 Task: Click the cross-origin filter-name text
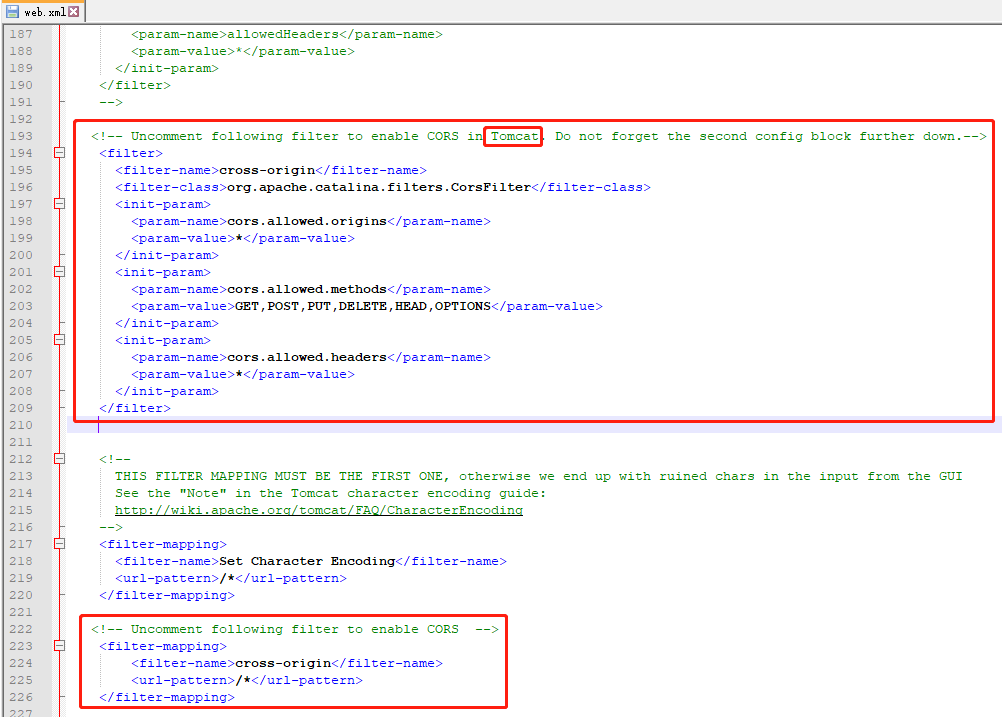click(263, 169)
